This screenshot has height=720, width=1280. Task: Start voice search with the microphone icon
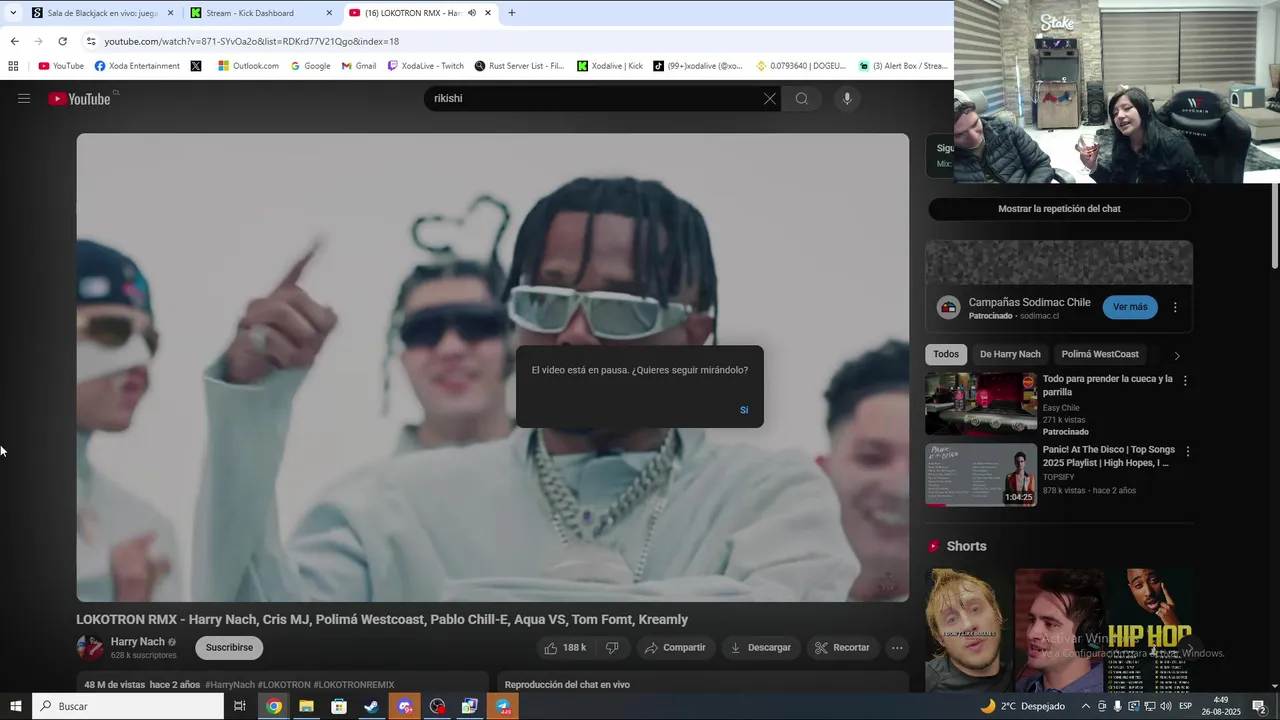coord(847,98)
